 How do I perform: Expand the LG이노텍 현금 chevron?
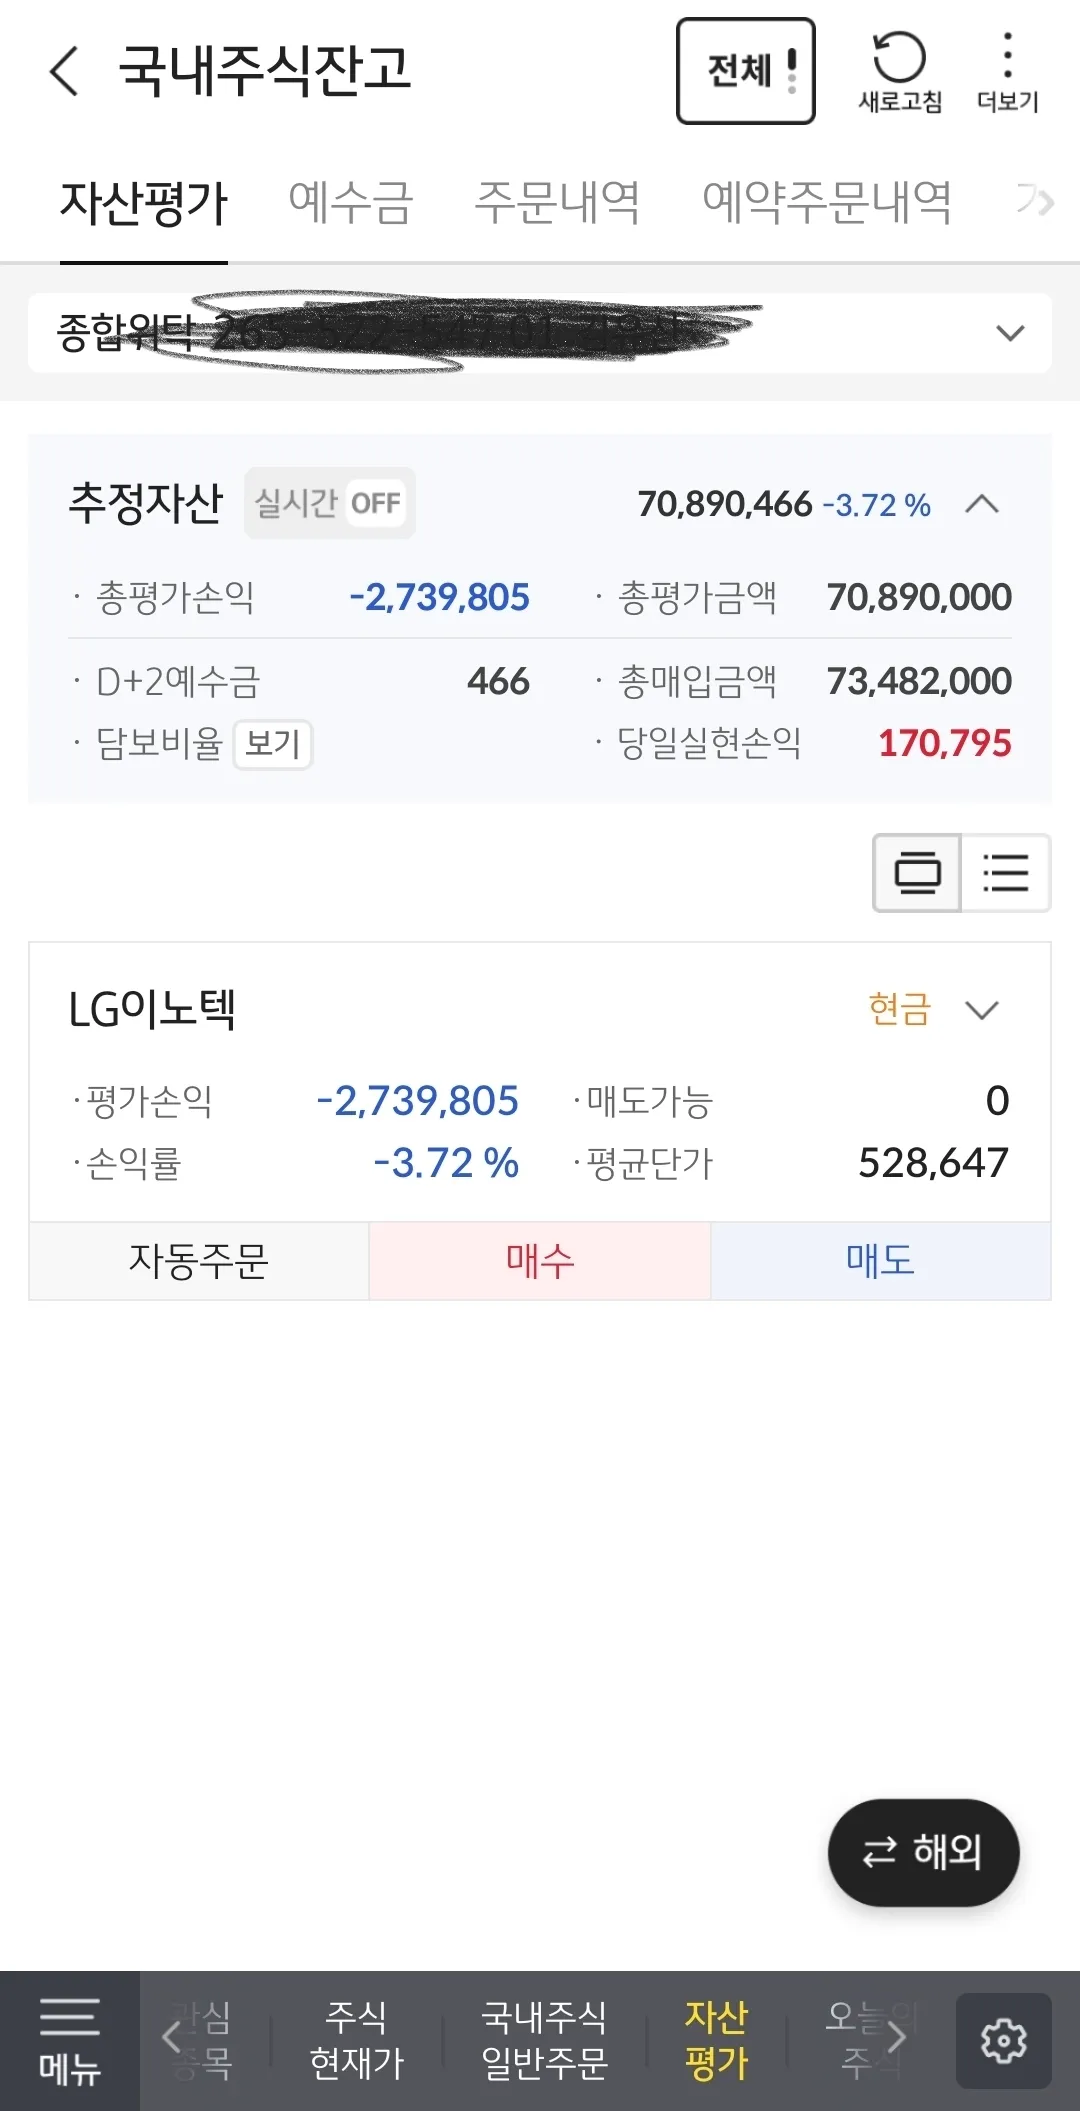pos(982,1010)
